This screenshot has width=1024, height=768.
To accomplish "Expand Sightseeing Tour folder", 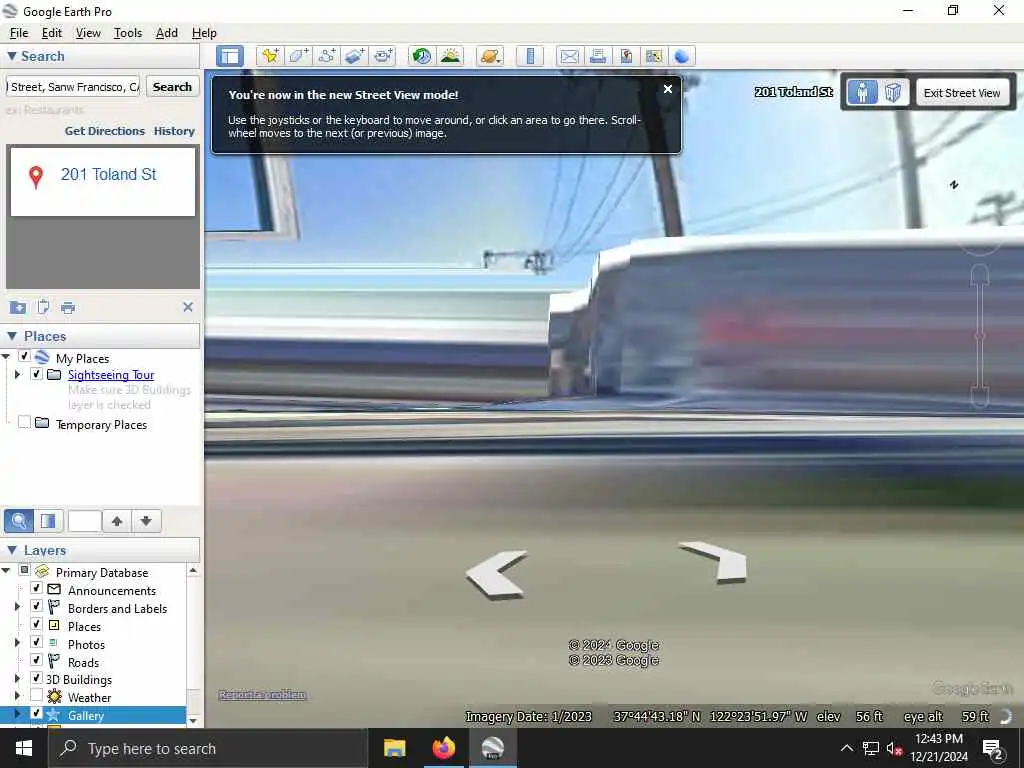I will click(x=18, y=374).
